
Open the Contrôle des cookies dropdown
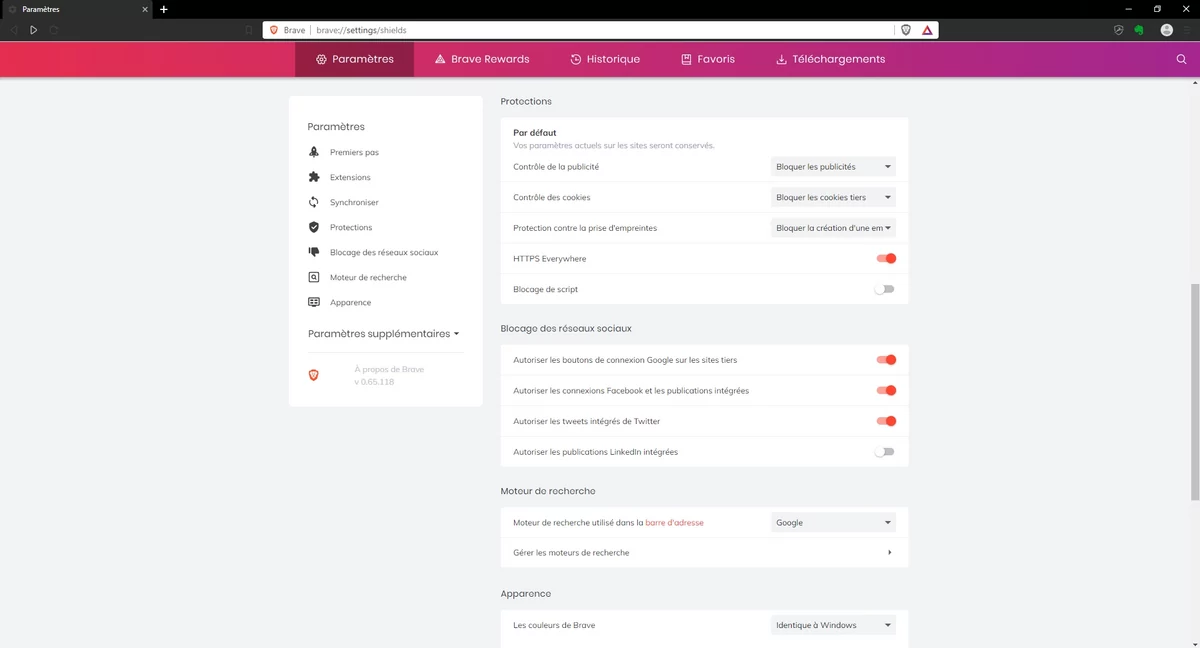point(833,197)
